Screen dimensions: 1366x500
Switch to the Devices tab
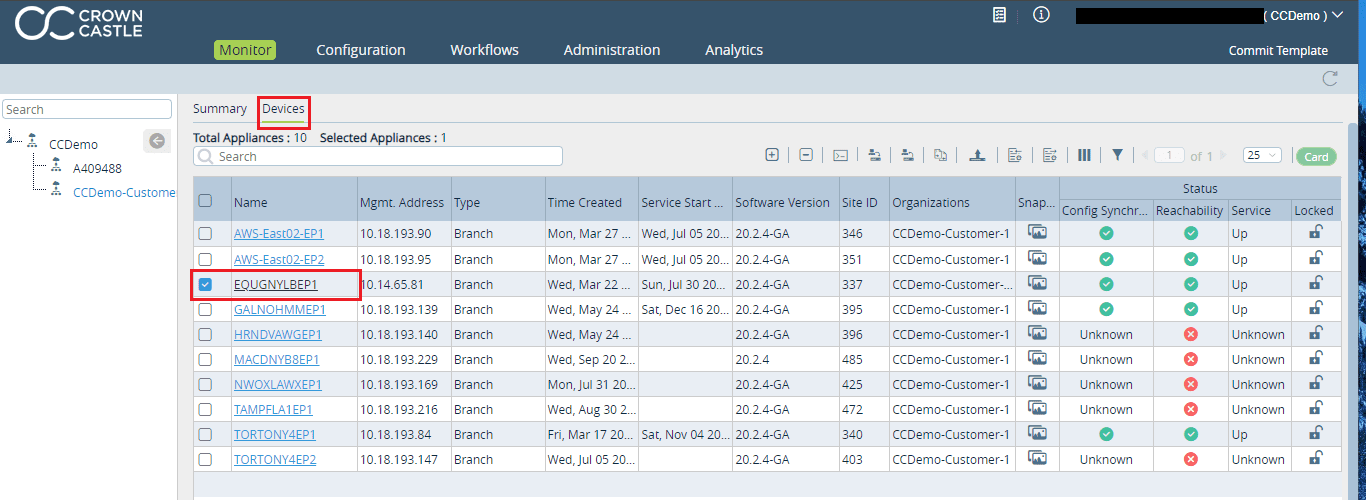point(283,109)
